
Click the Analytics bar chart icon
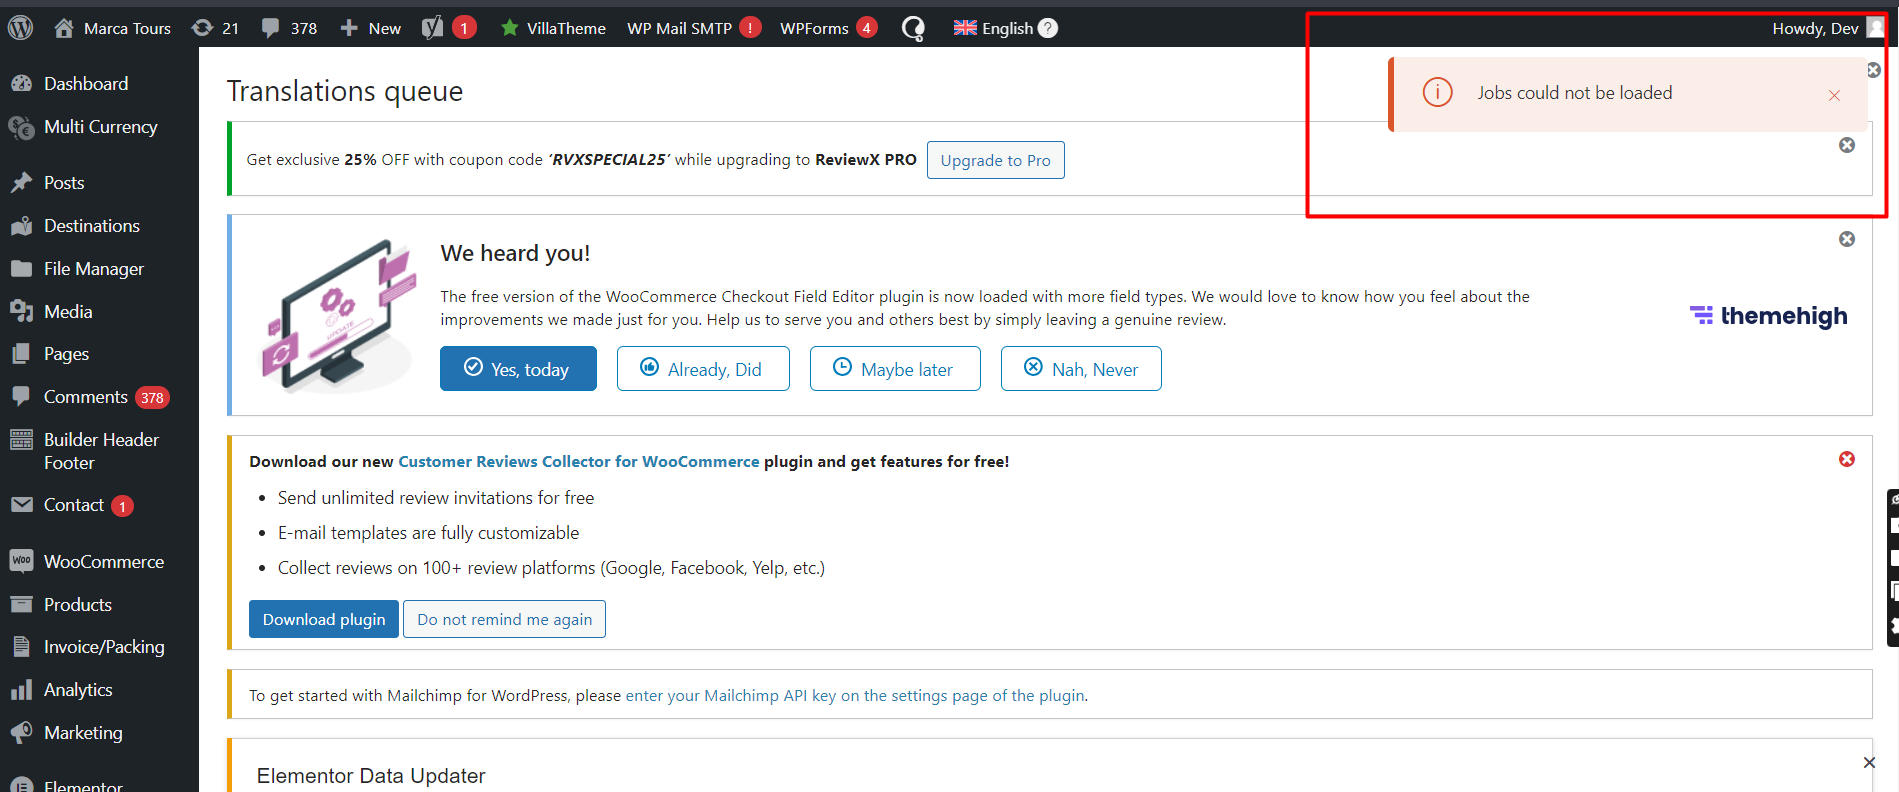21,690
